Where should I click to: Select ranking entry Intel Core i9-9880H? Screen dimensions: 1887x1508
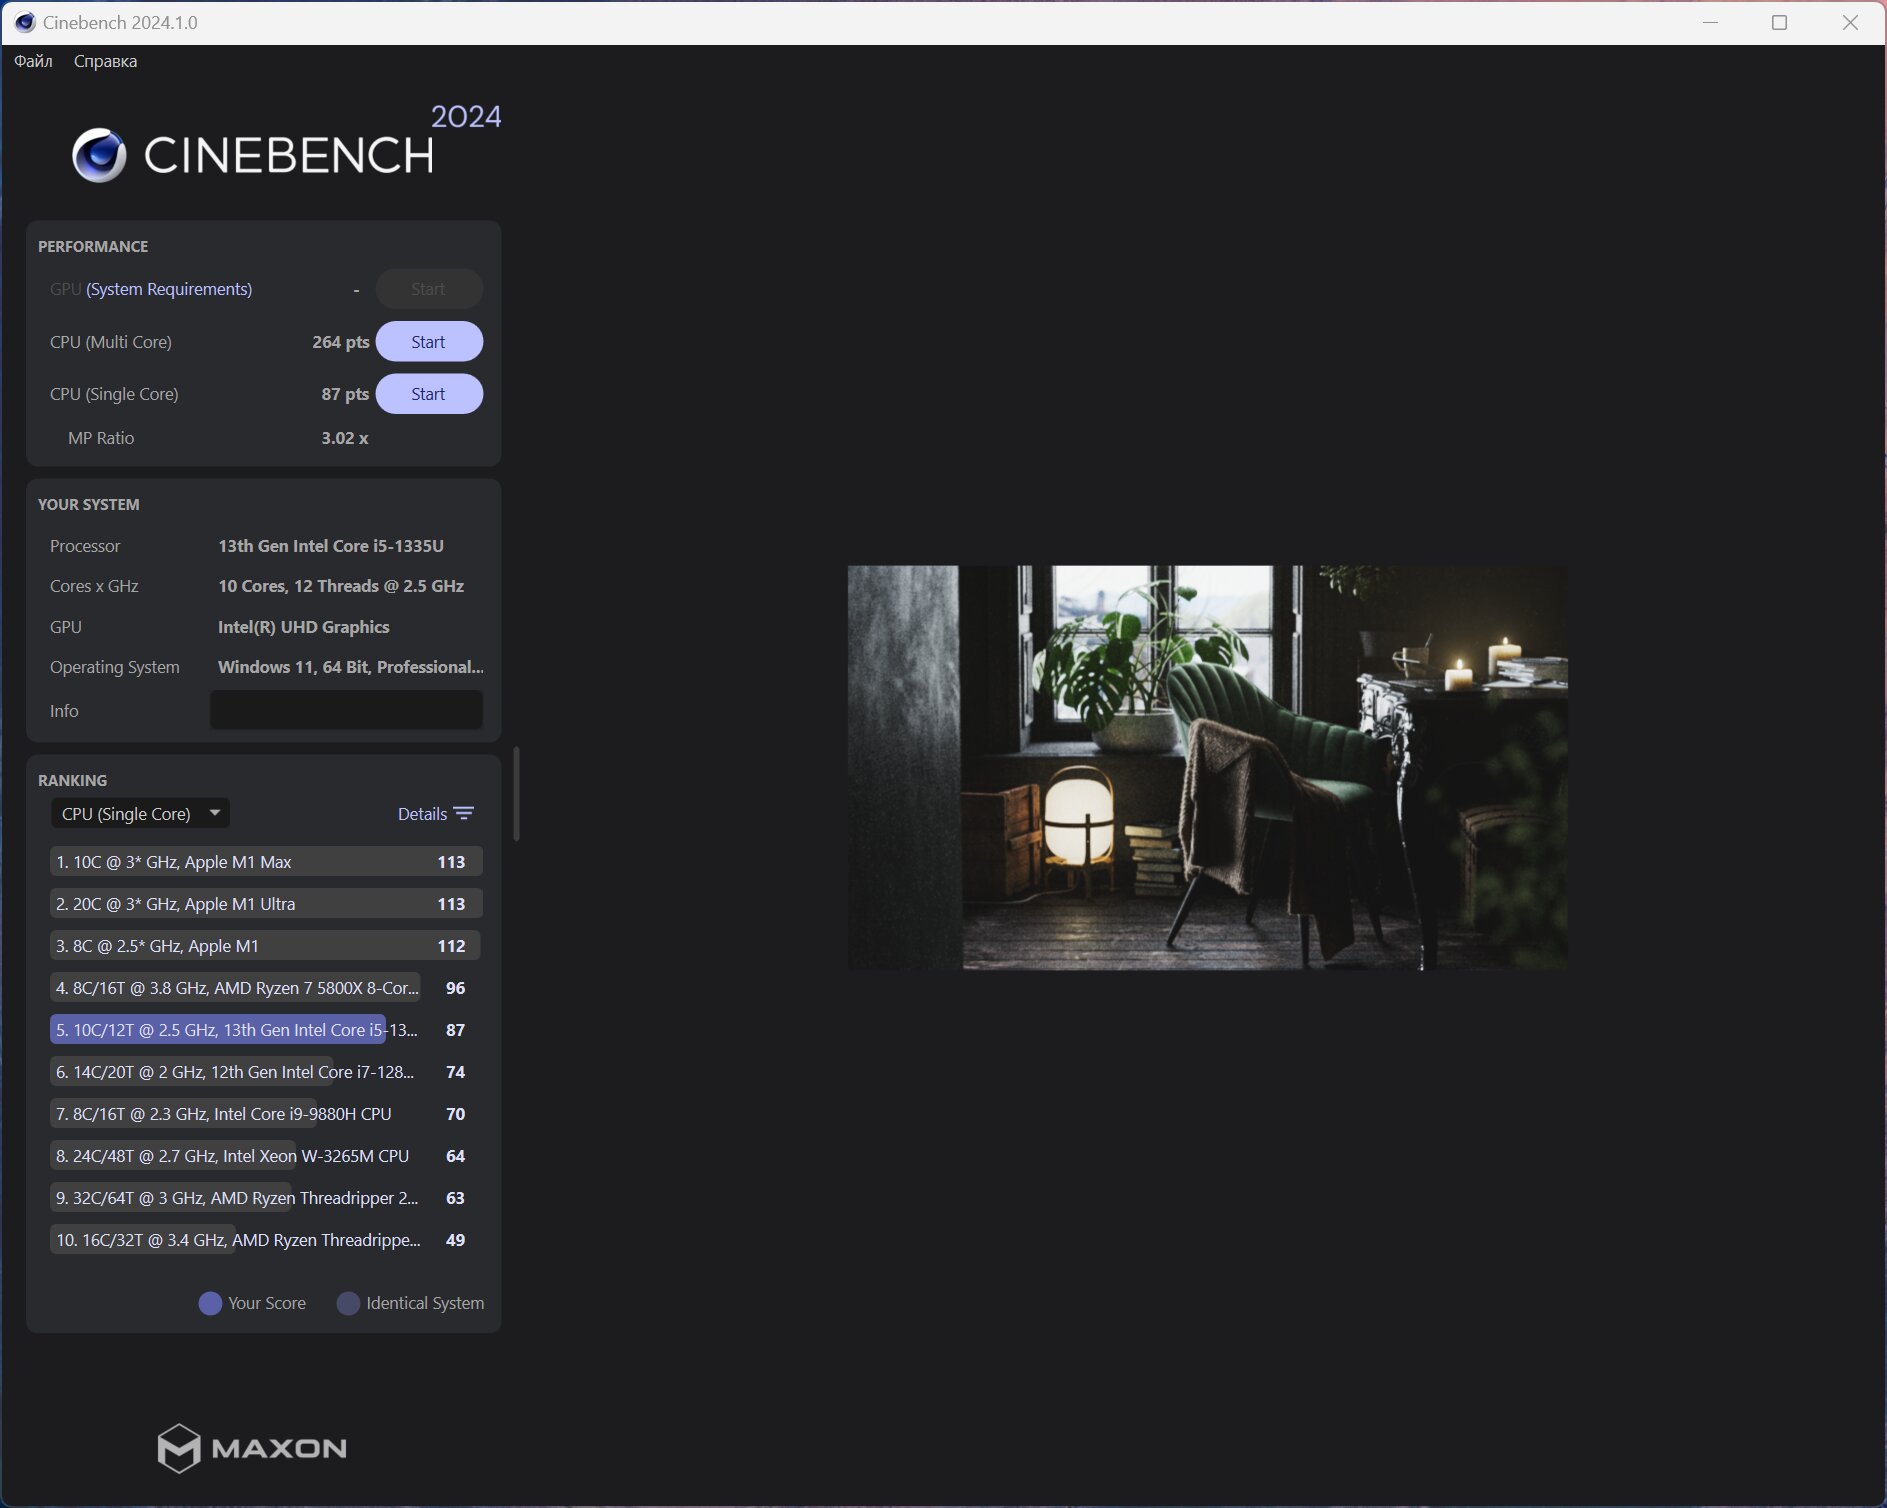coord(266,1114)
